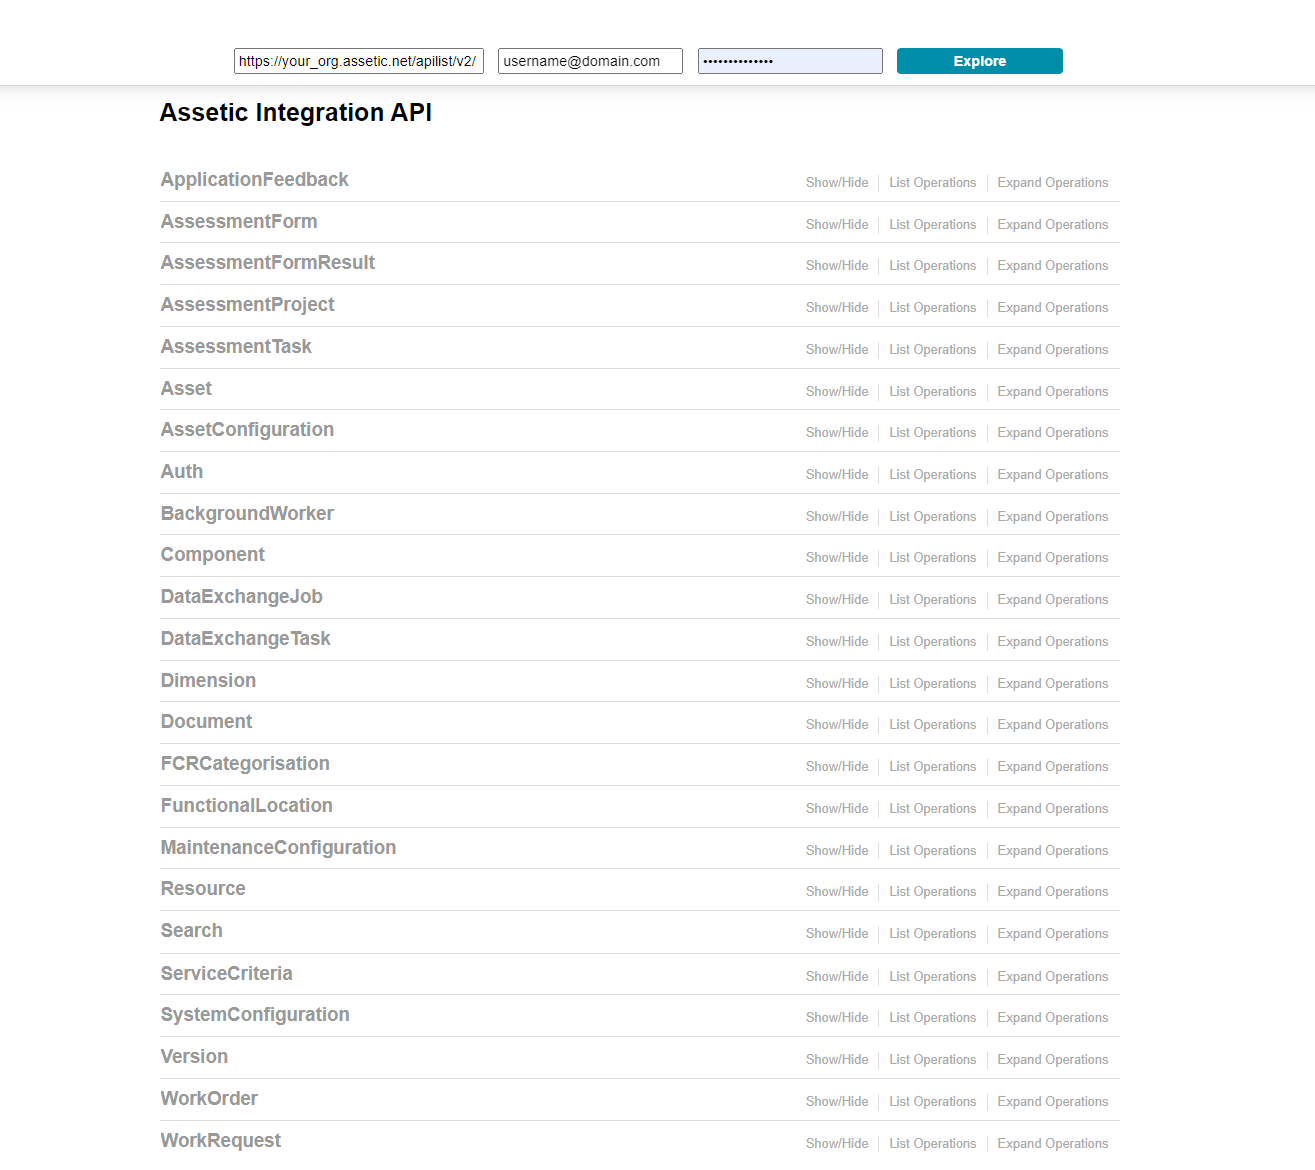Expand Operations for MaintenanceConfiguration

tap(1052, 851)
